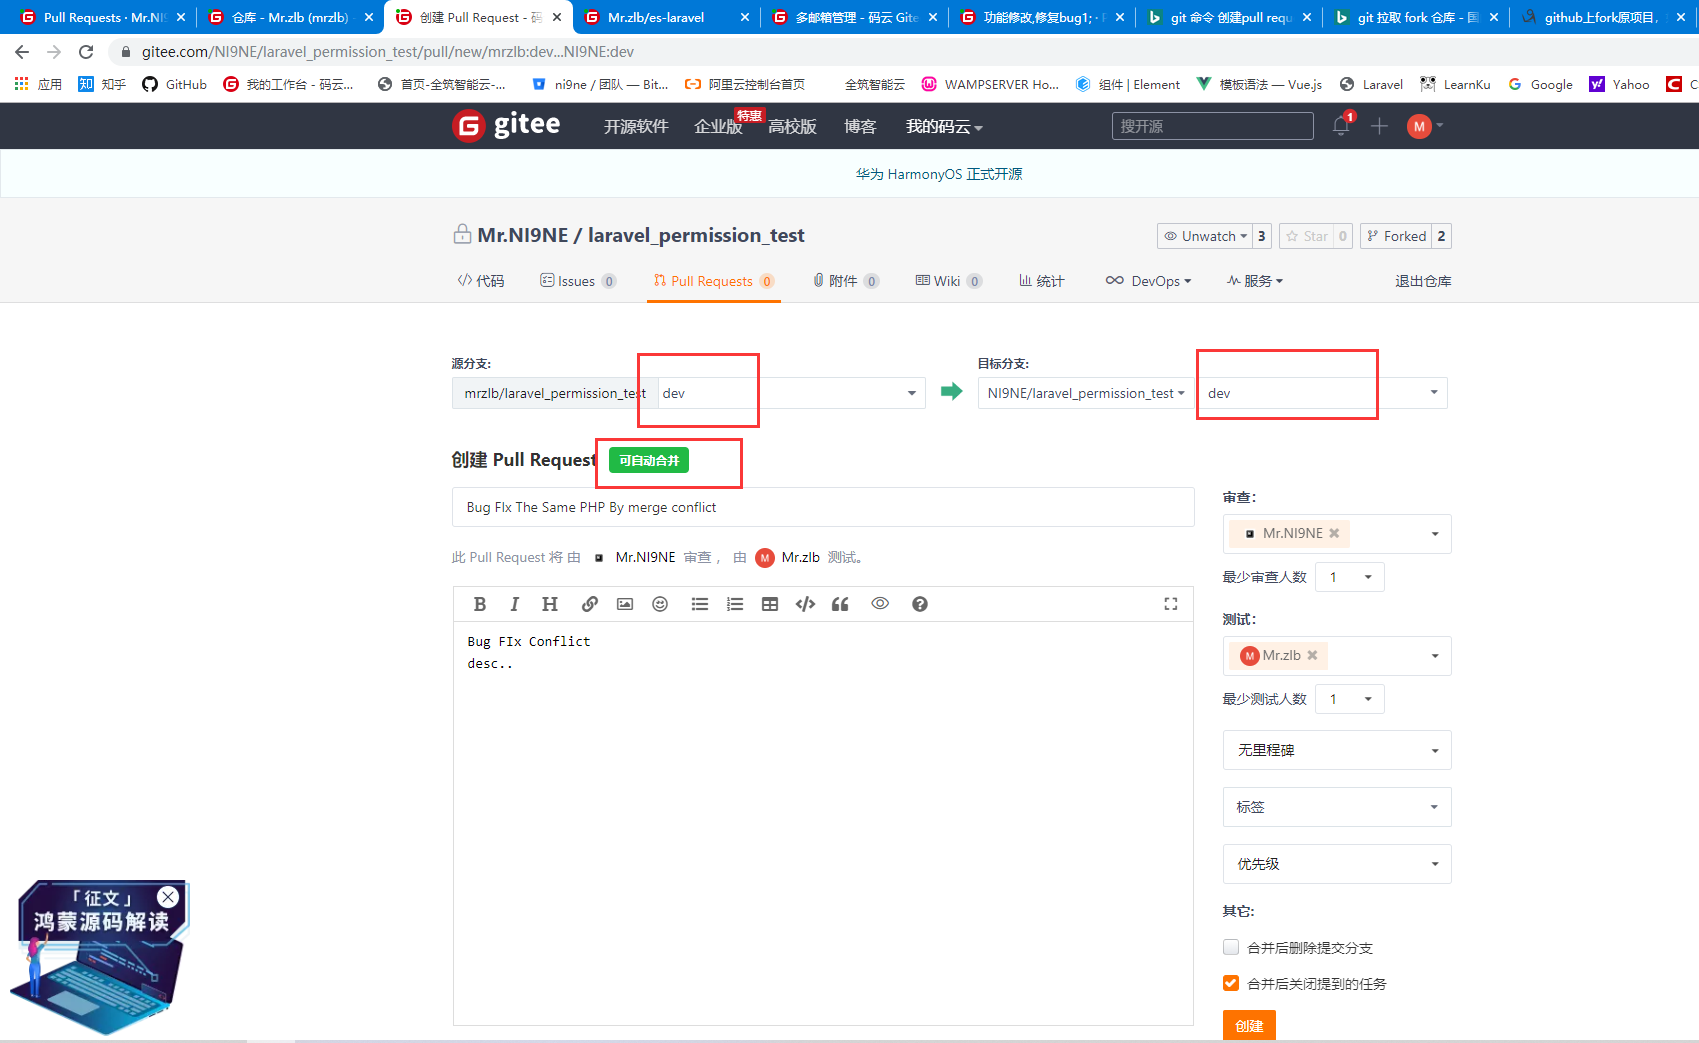This screenshot has width=1699, height=1043.
Task: Click the Bold formatting icon in editor
Action: point(480,604)
